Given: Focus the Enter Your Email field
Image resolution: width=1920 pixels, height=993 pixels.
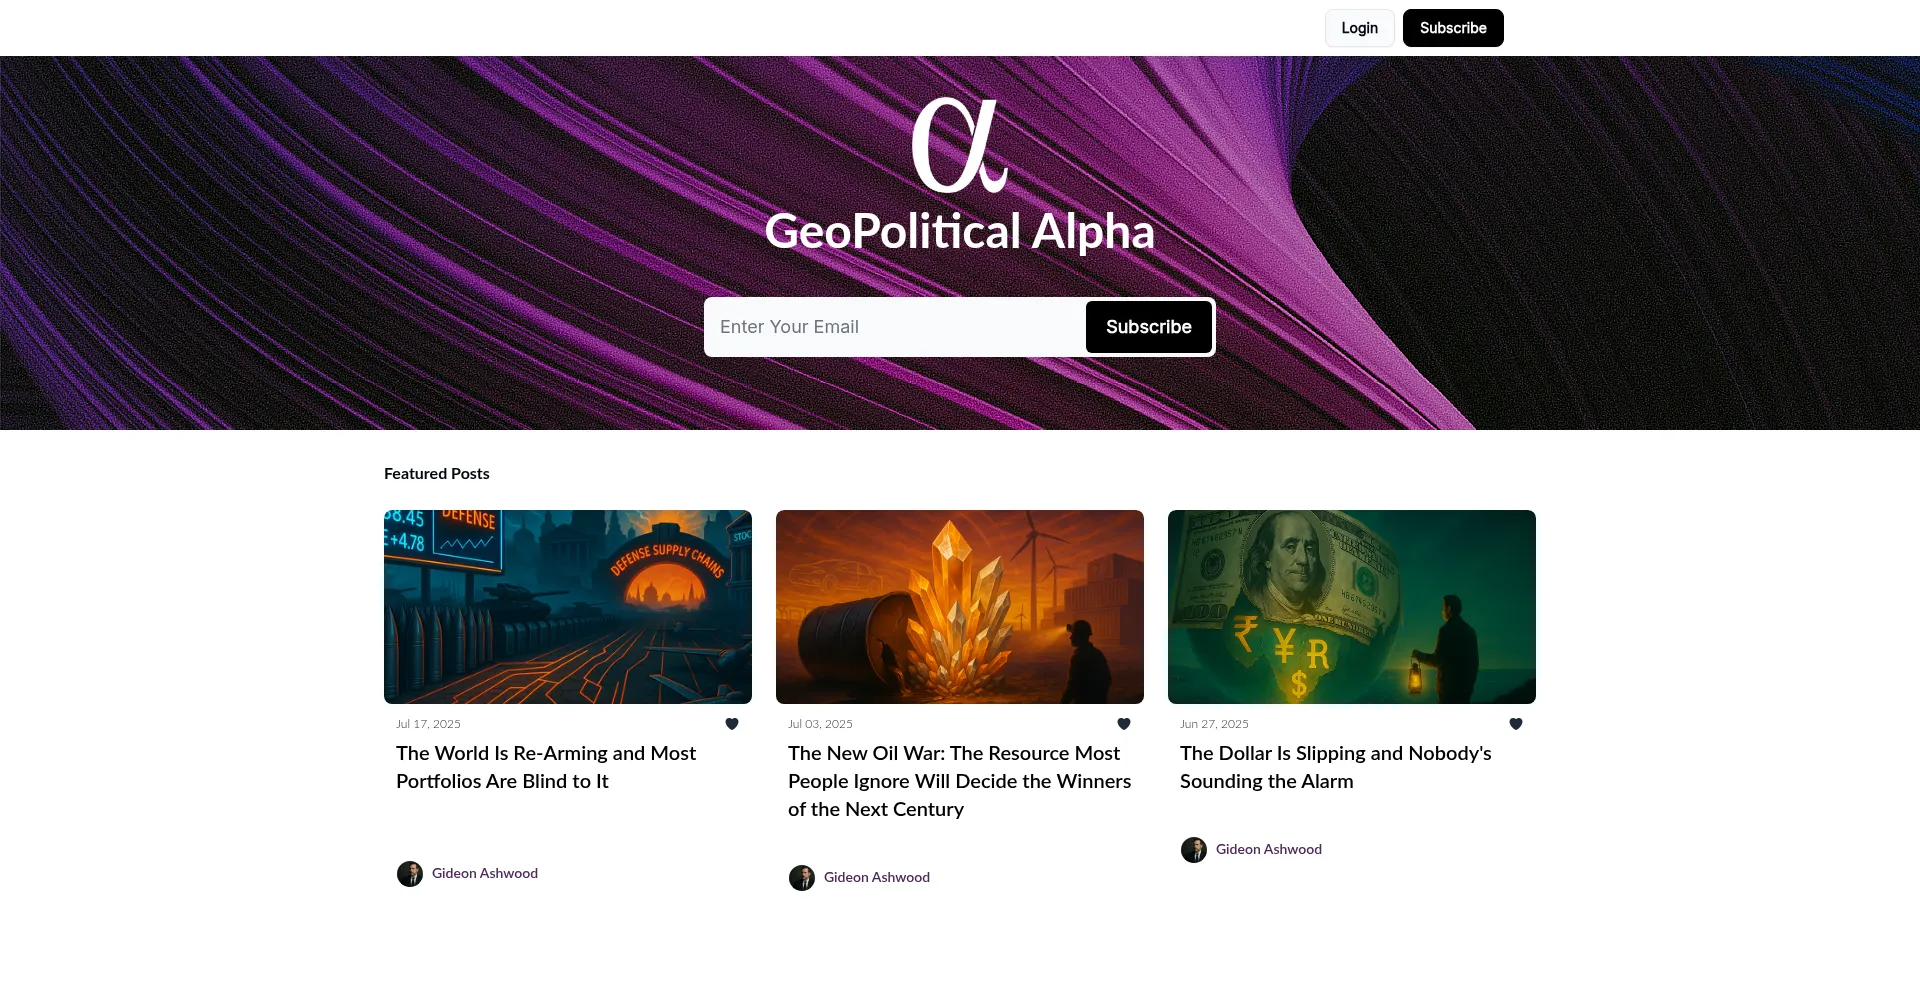Looking at the screenshot, I should coord(895,327).
